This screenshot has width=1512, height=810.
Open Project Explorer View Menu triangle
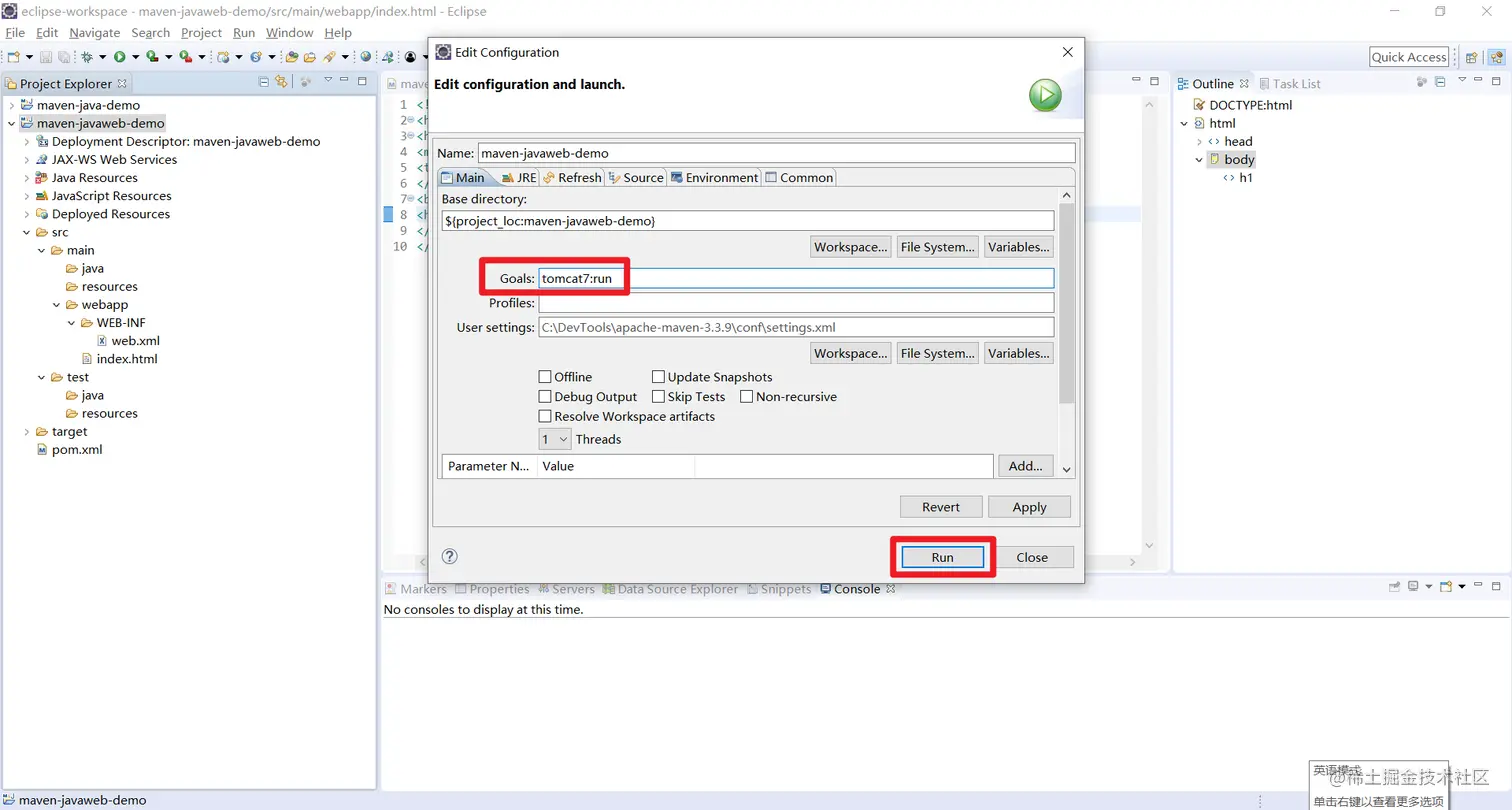(x=328, y=79)
